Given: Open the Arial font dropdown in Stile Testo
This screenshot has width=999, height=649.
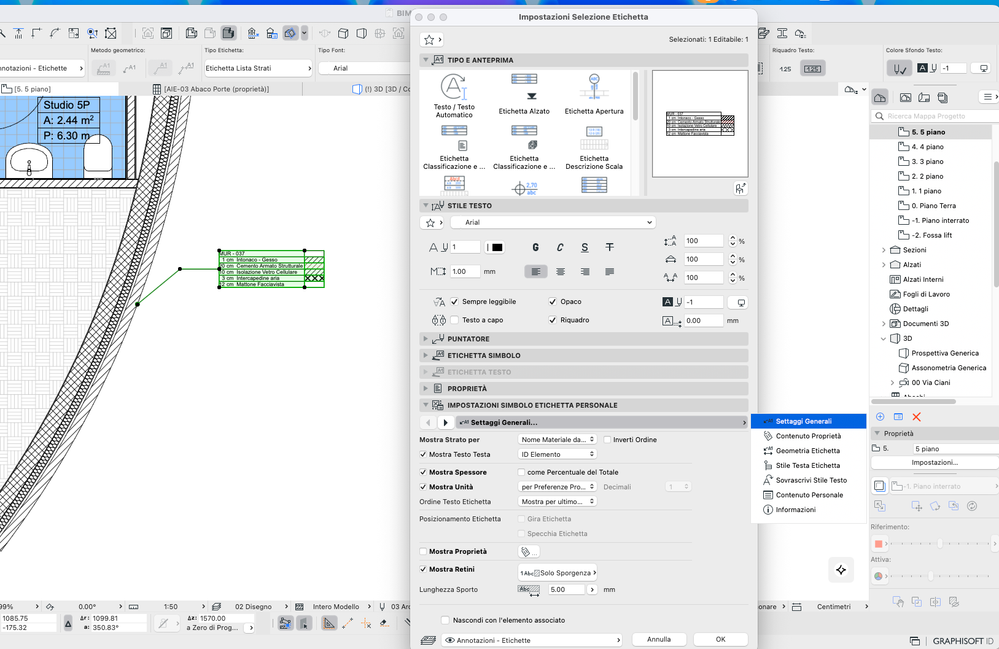Looking at the screenshot, I should click(552, 222).
